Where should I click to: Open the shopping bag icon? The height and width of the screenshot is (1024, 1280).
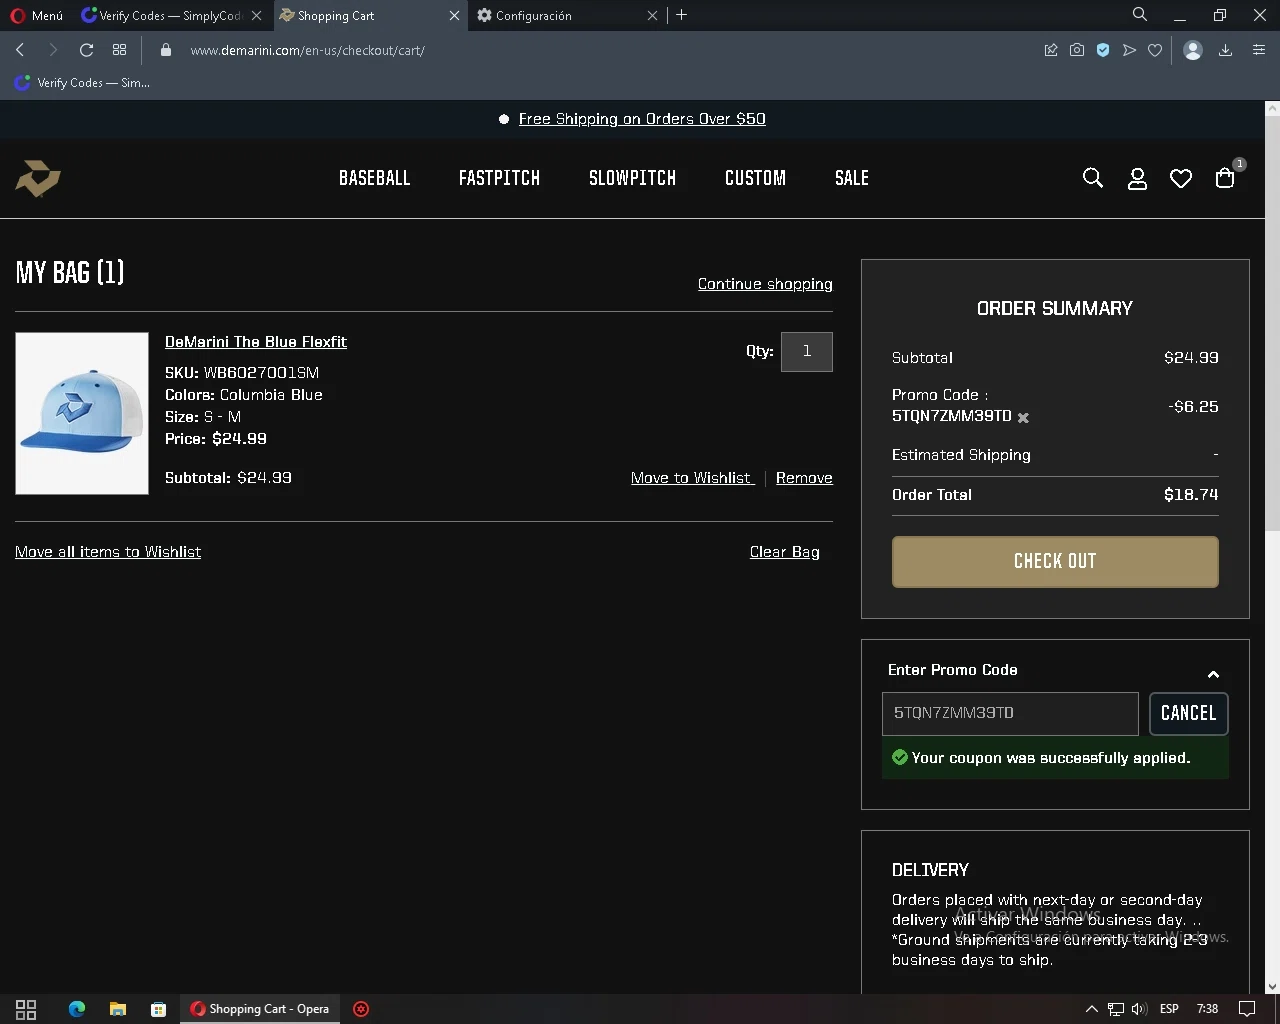click(x=1225, y=178)
